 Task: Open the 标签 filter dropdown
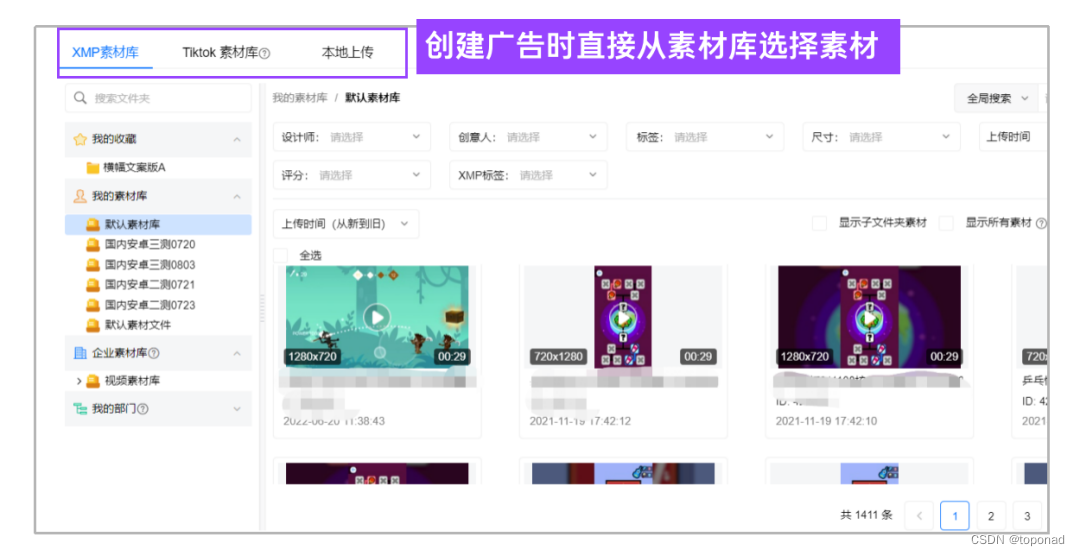click(x=705, y=137)
